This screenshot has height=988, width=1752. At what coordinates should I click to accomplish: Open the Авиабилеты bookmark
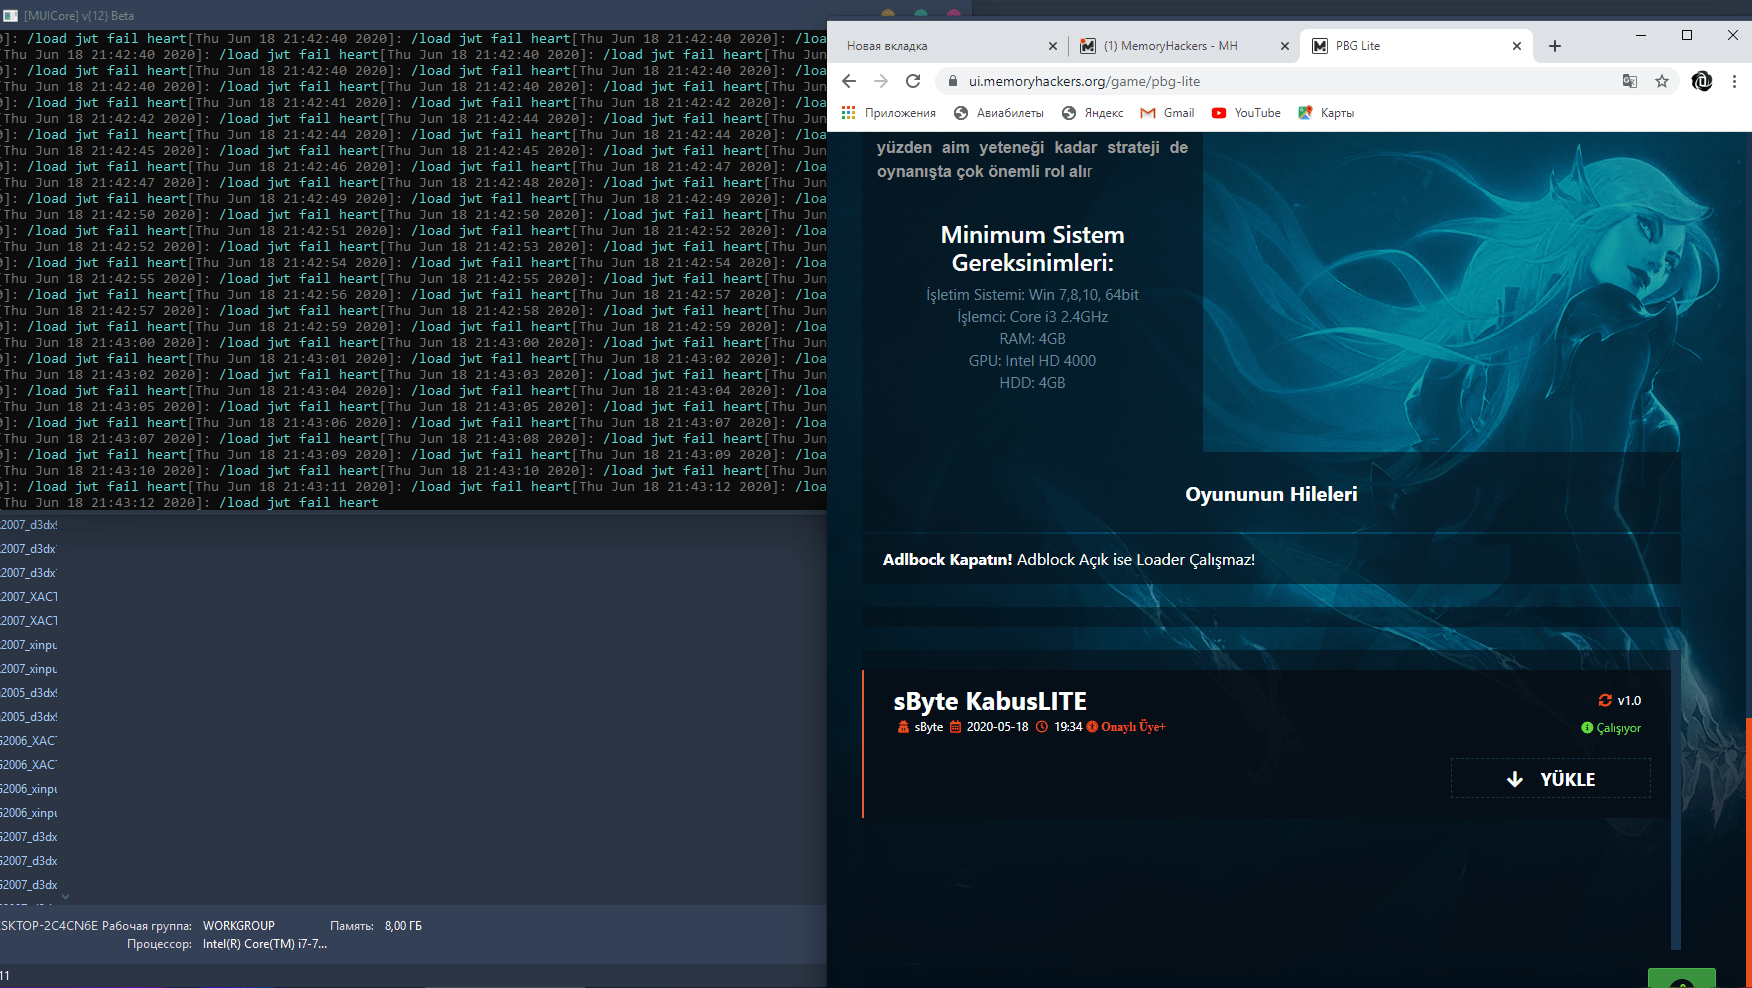(x=999, y=113)
